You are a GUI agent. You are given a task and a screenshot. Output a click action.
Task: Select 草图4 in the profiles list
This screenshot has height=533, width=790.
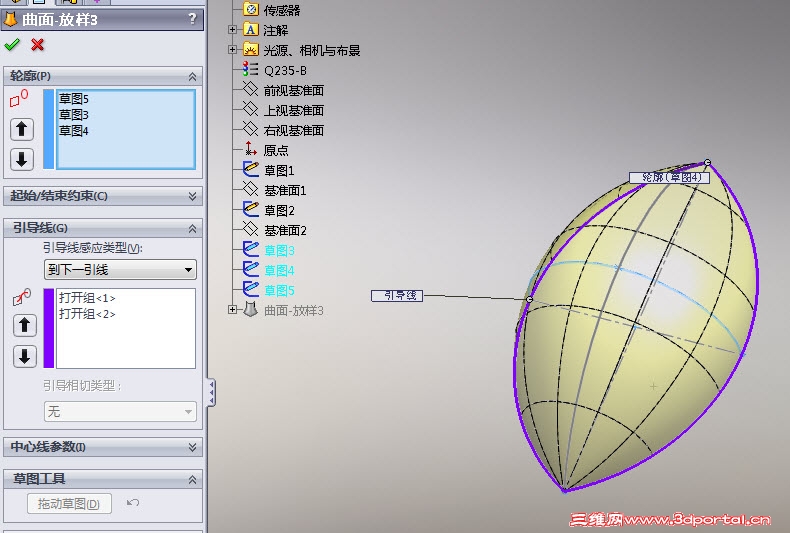pos(74,131)
